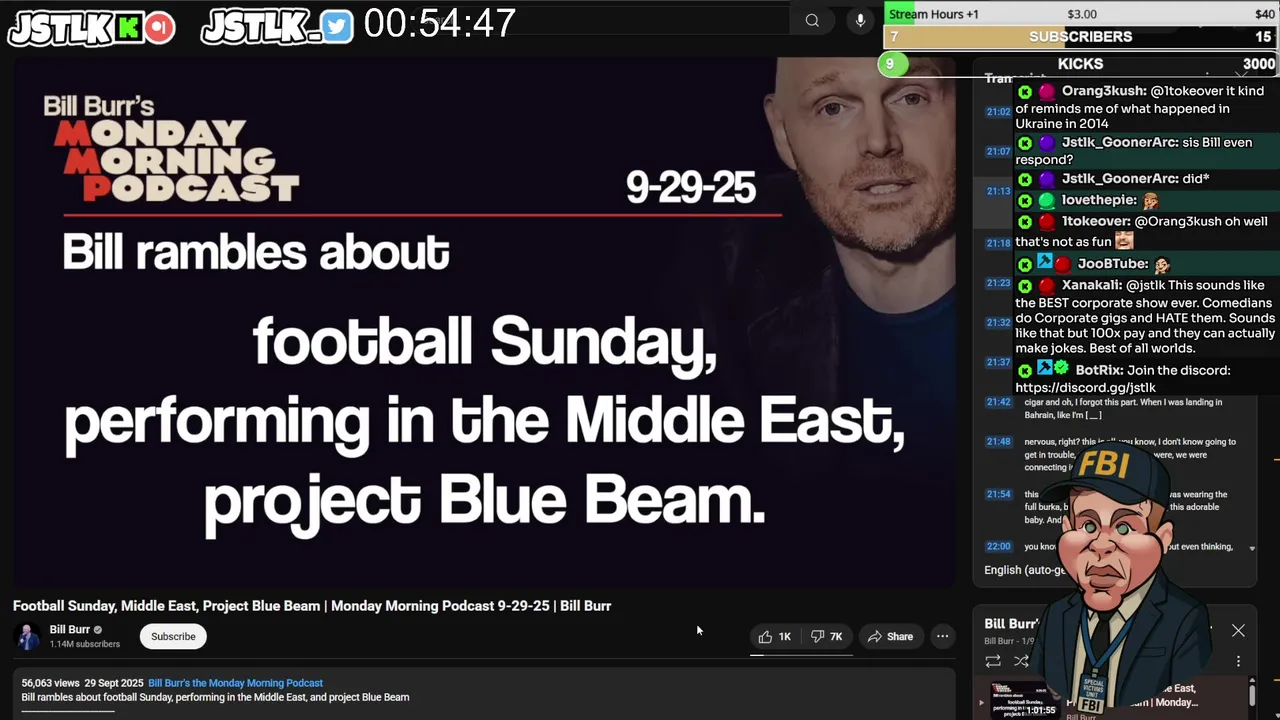Click JooBTube username in chat
Screen dimensions: 1280x720
click(1113, 264)
